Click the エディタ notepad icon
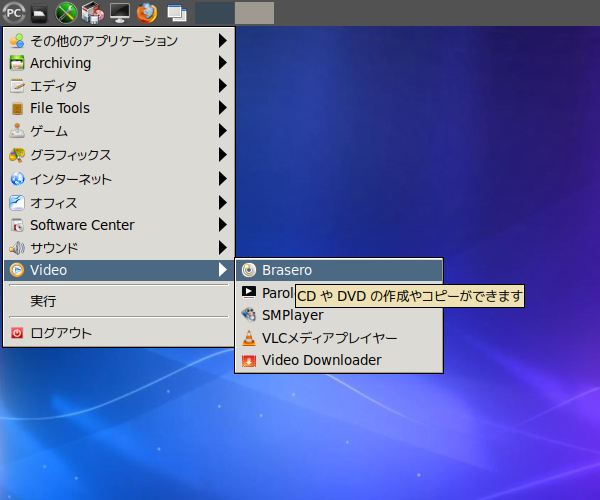 [x=17, y=86]
